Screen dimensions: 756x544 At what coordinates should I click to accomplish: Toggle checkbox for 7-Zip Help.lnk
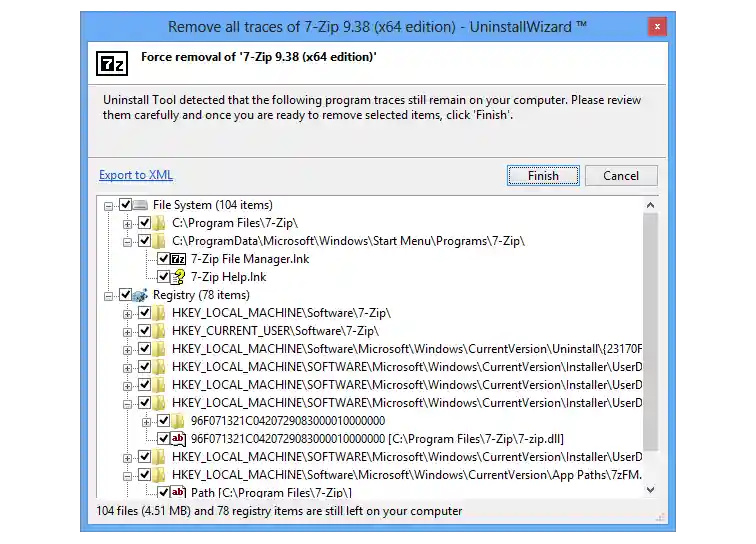tap(164, 277)
